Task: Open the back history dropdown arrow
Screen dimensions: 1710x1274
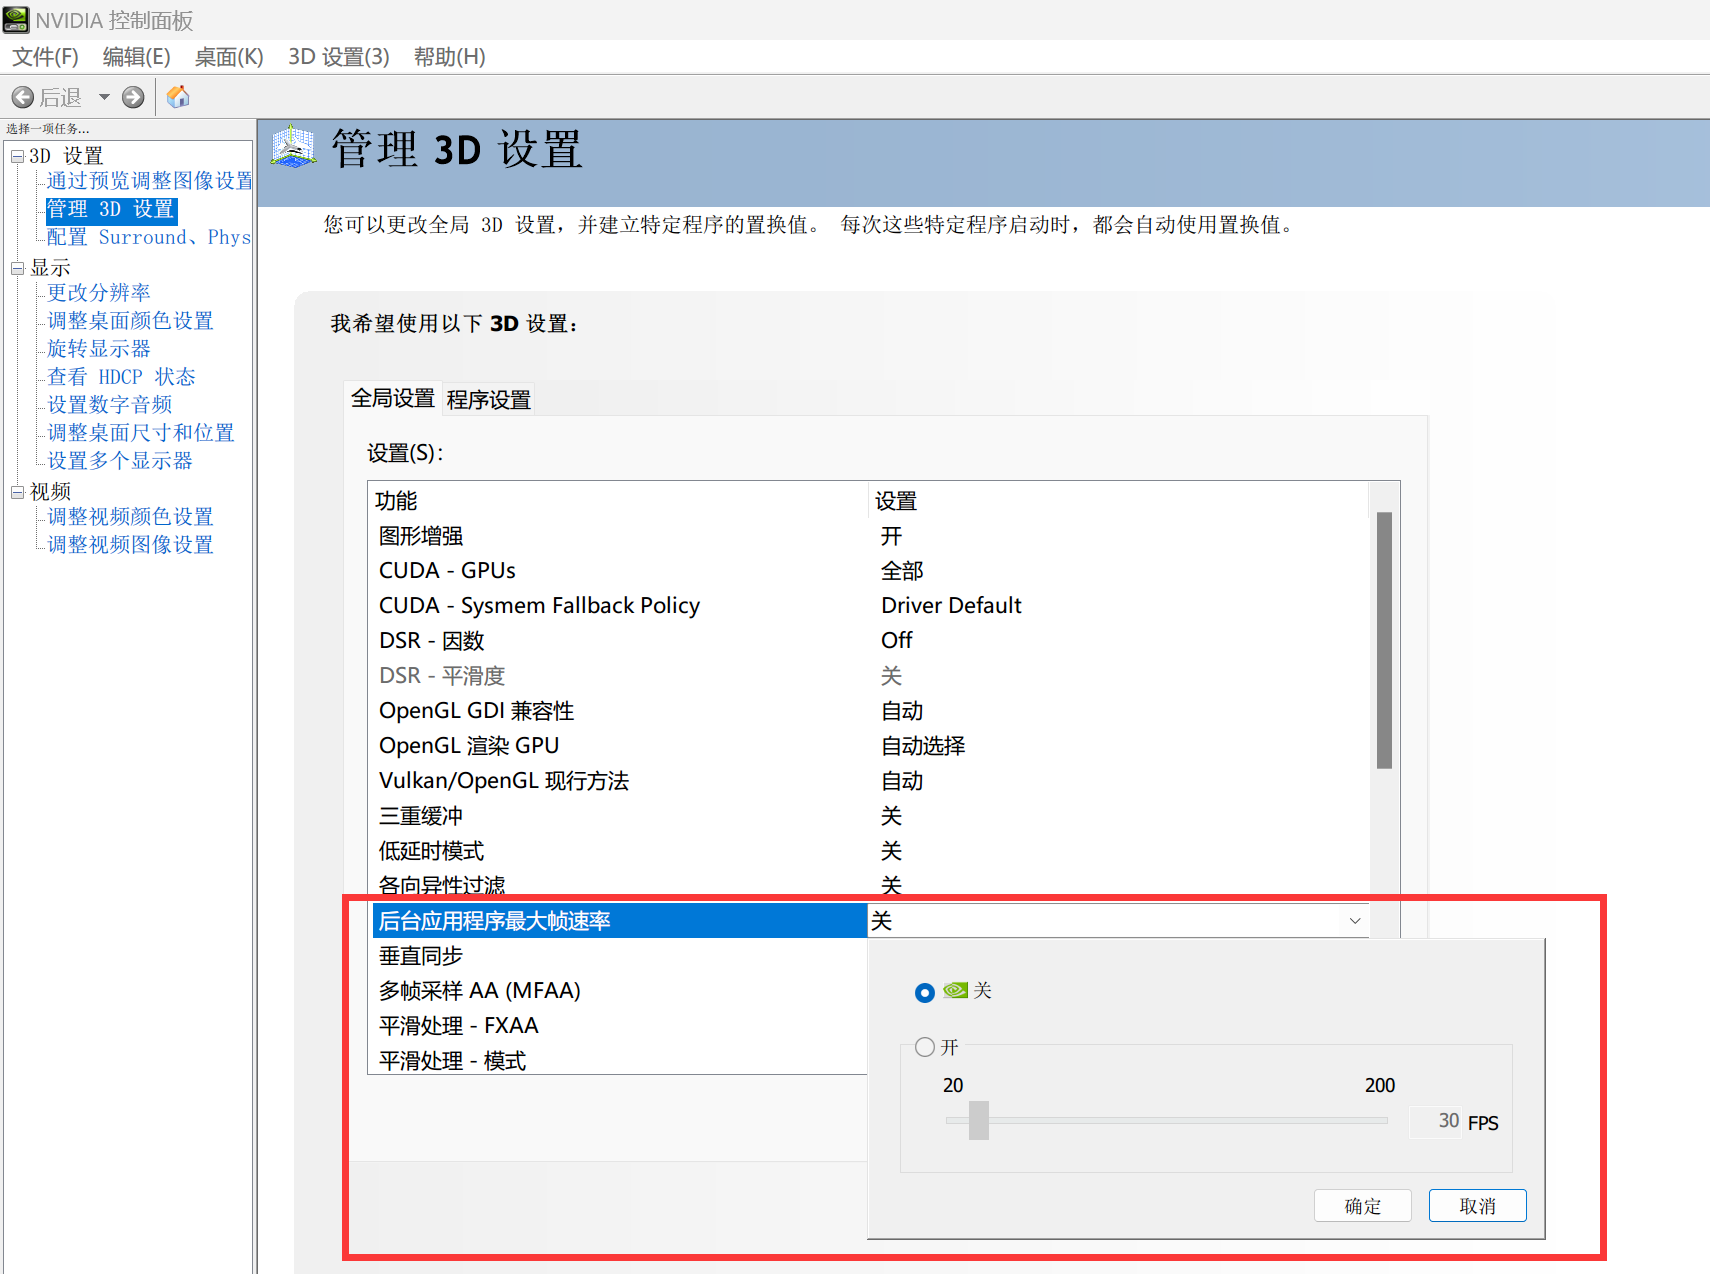Action: point(104,97)
